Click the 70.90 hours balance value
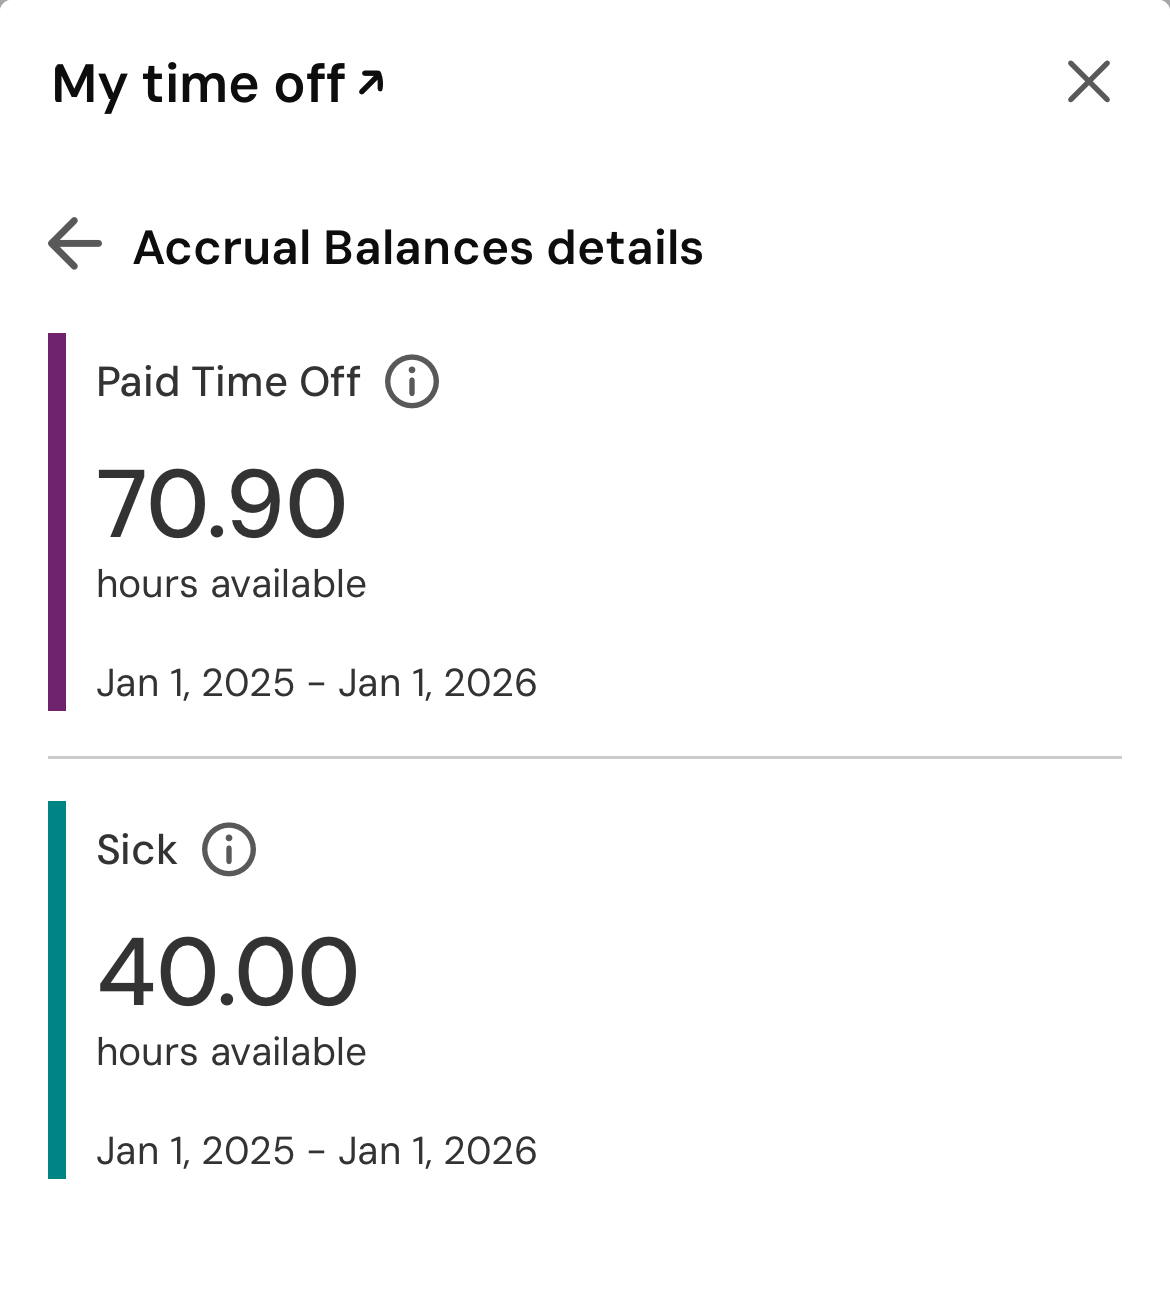This screenshot has height=1311, width=1170. [221, 505]
